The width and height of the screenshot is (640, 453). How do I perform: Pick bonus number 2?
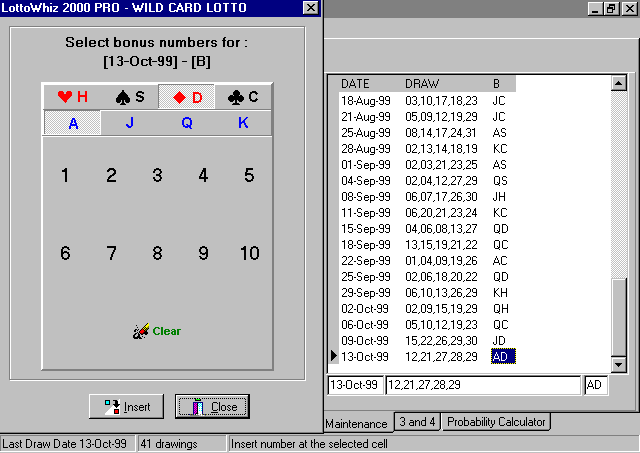[x=111, y=175]
